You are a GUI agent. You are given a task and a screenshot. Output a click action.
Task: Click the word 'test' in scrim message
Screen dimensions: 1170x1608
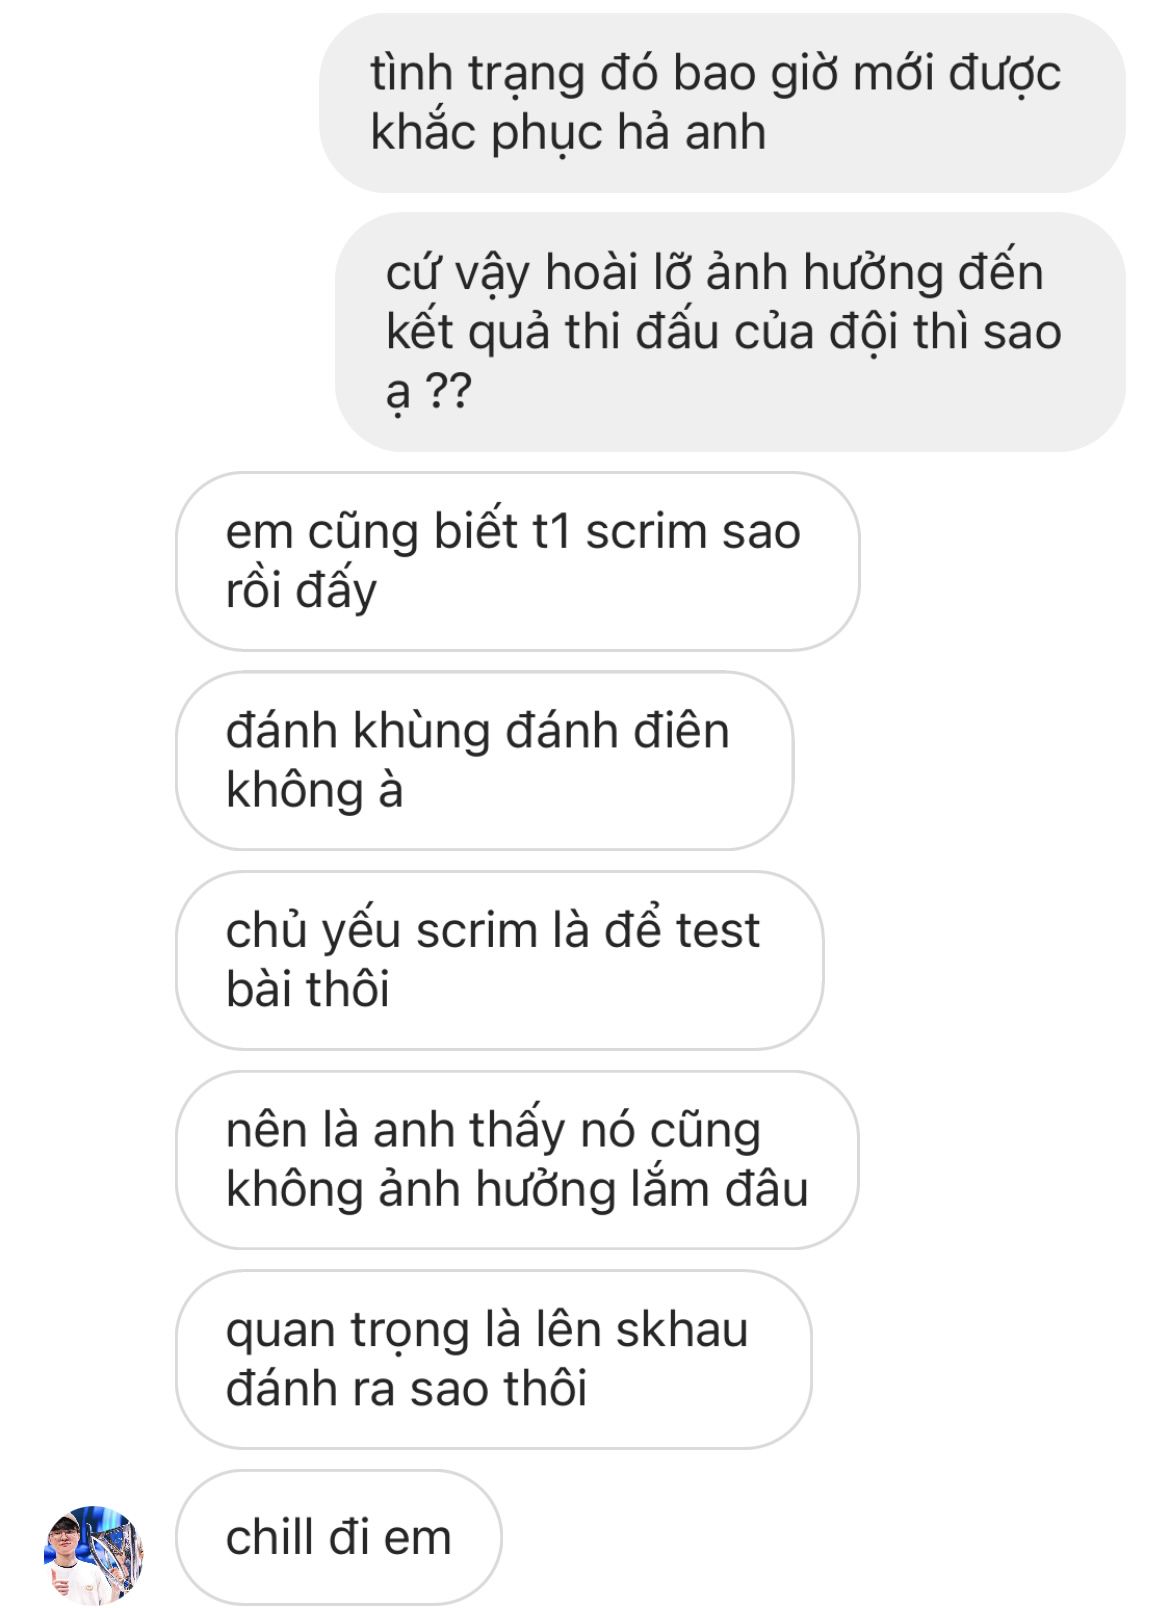coord(718,931)
